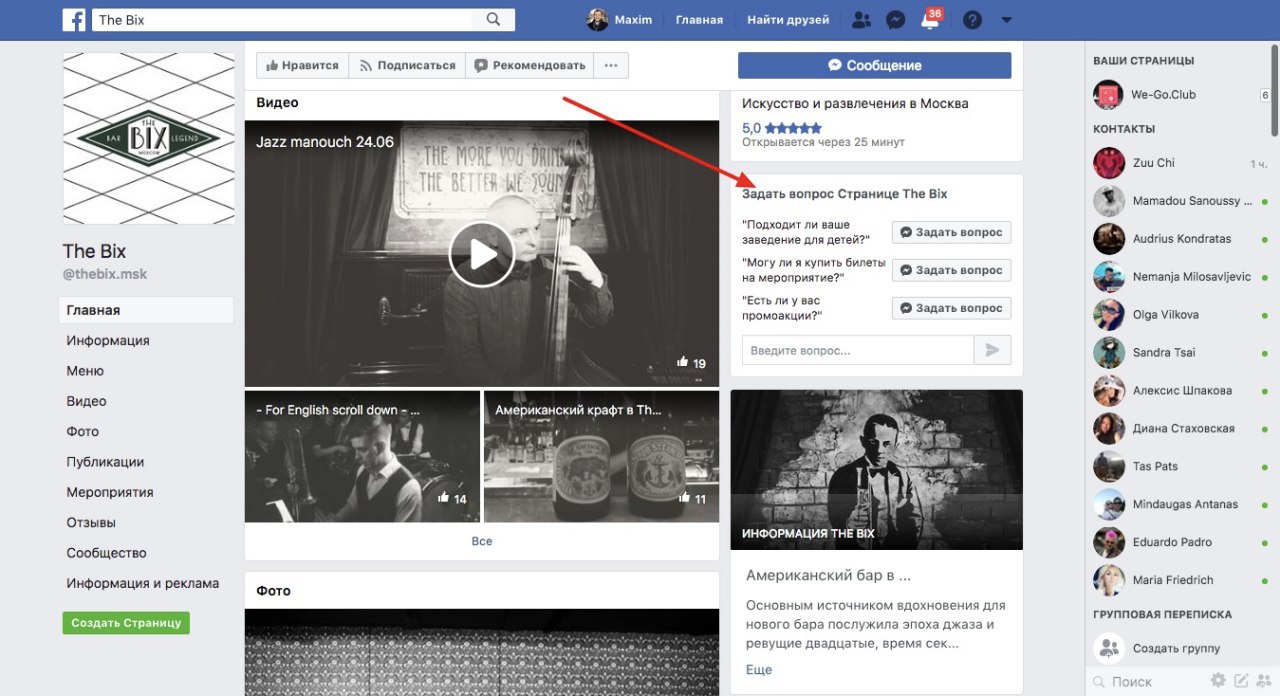
Task: Open chat with Maria Friedrich
Action: coord(1178,581)
